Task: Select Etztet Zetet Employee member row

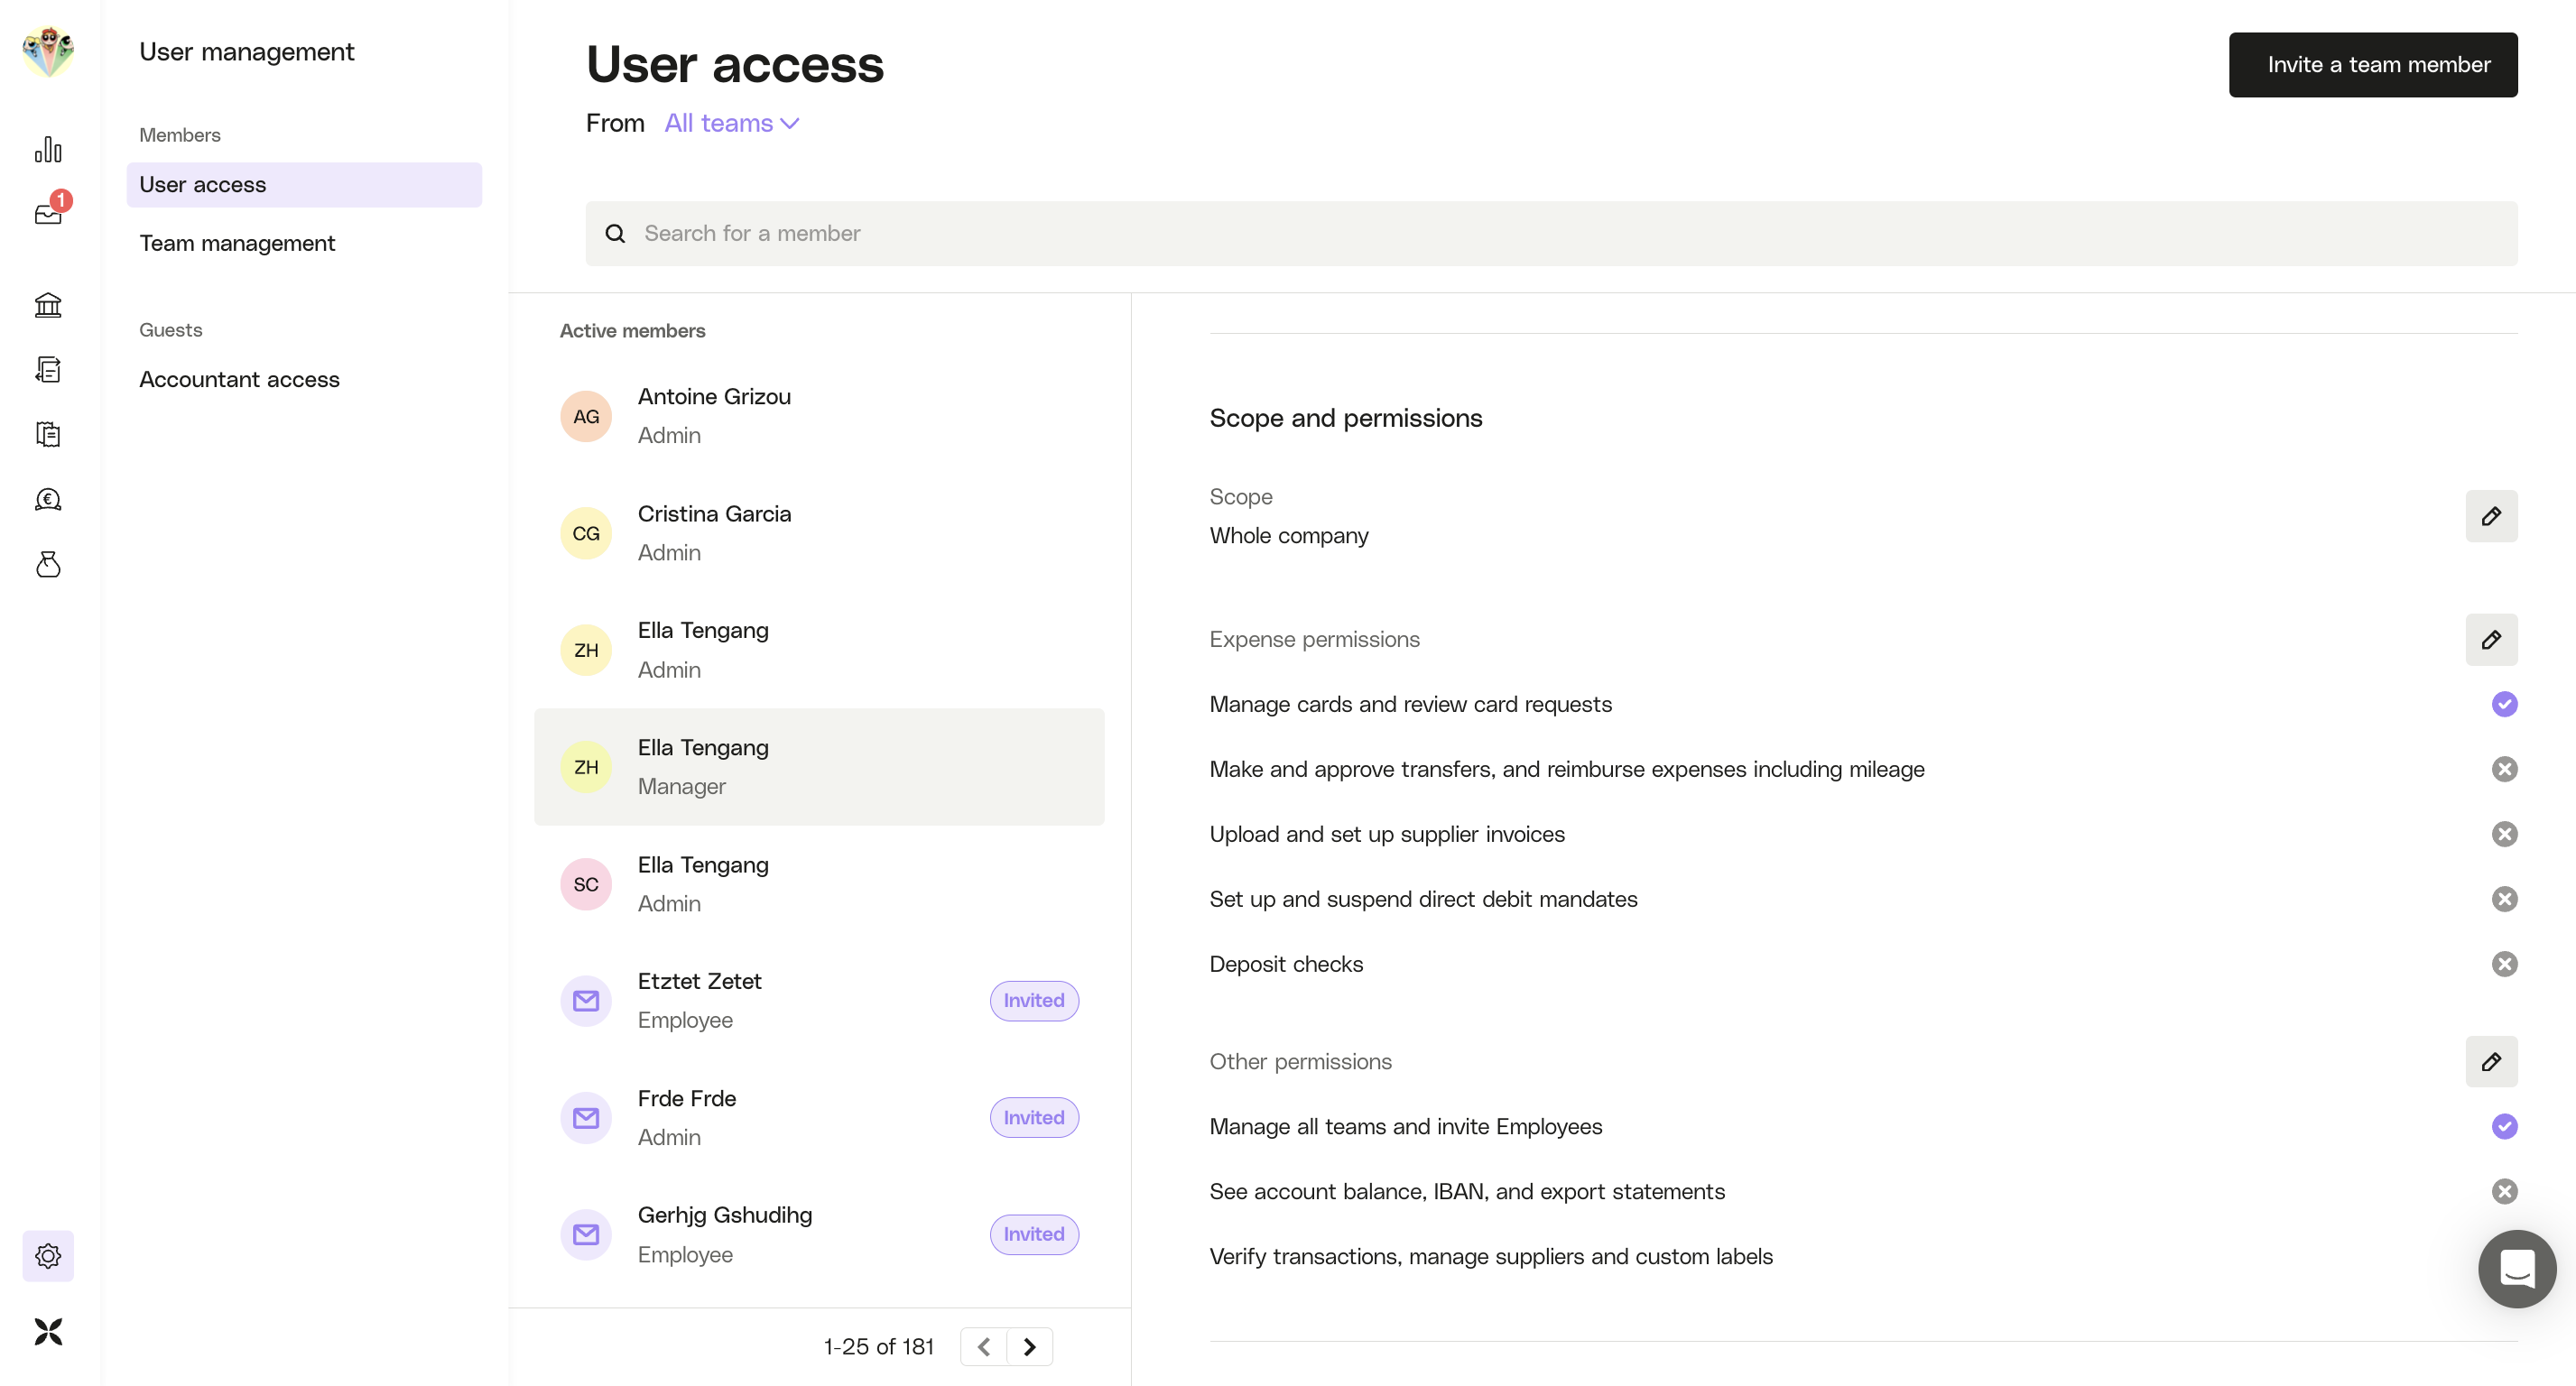Action: [819, 1001]
